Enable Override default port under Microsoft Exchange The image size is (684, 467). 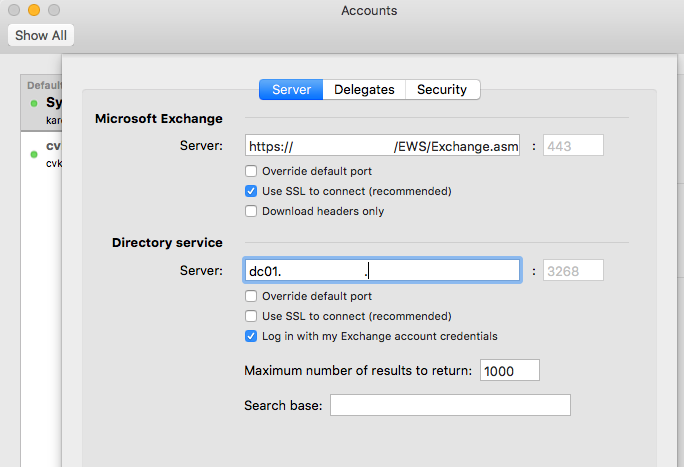(251, 171)
